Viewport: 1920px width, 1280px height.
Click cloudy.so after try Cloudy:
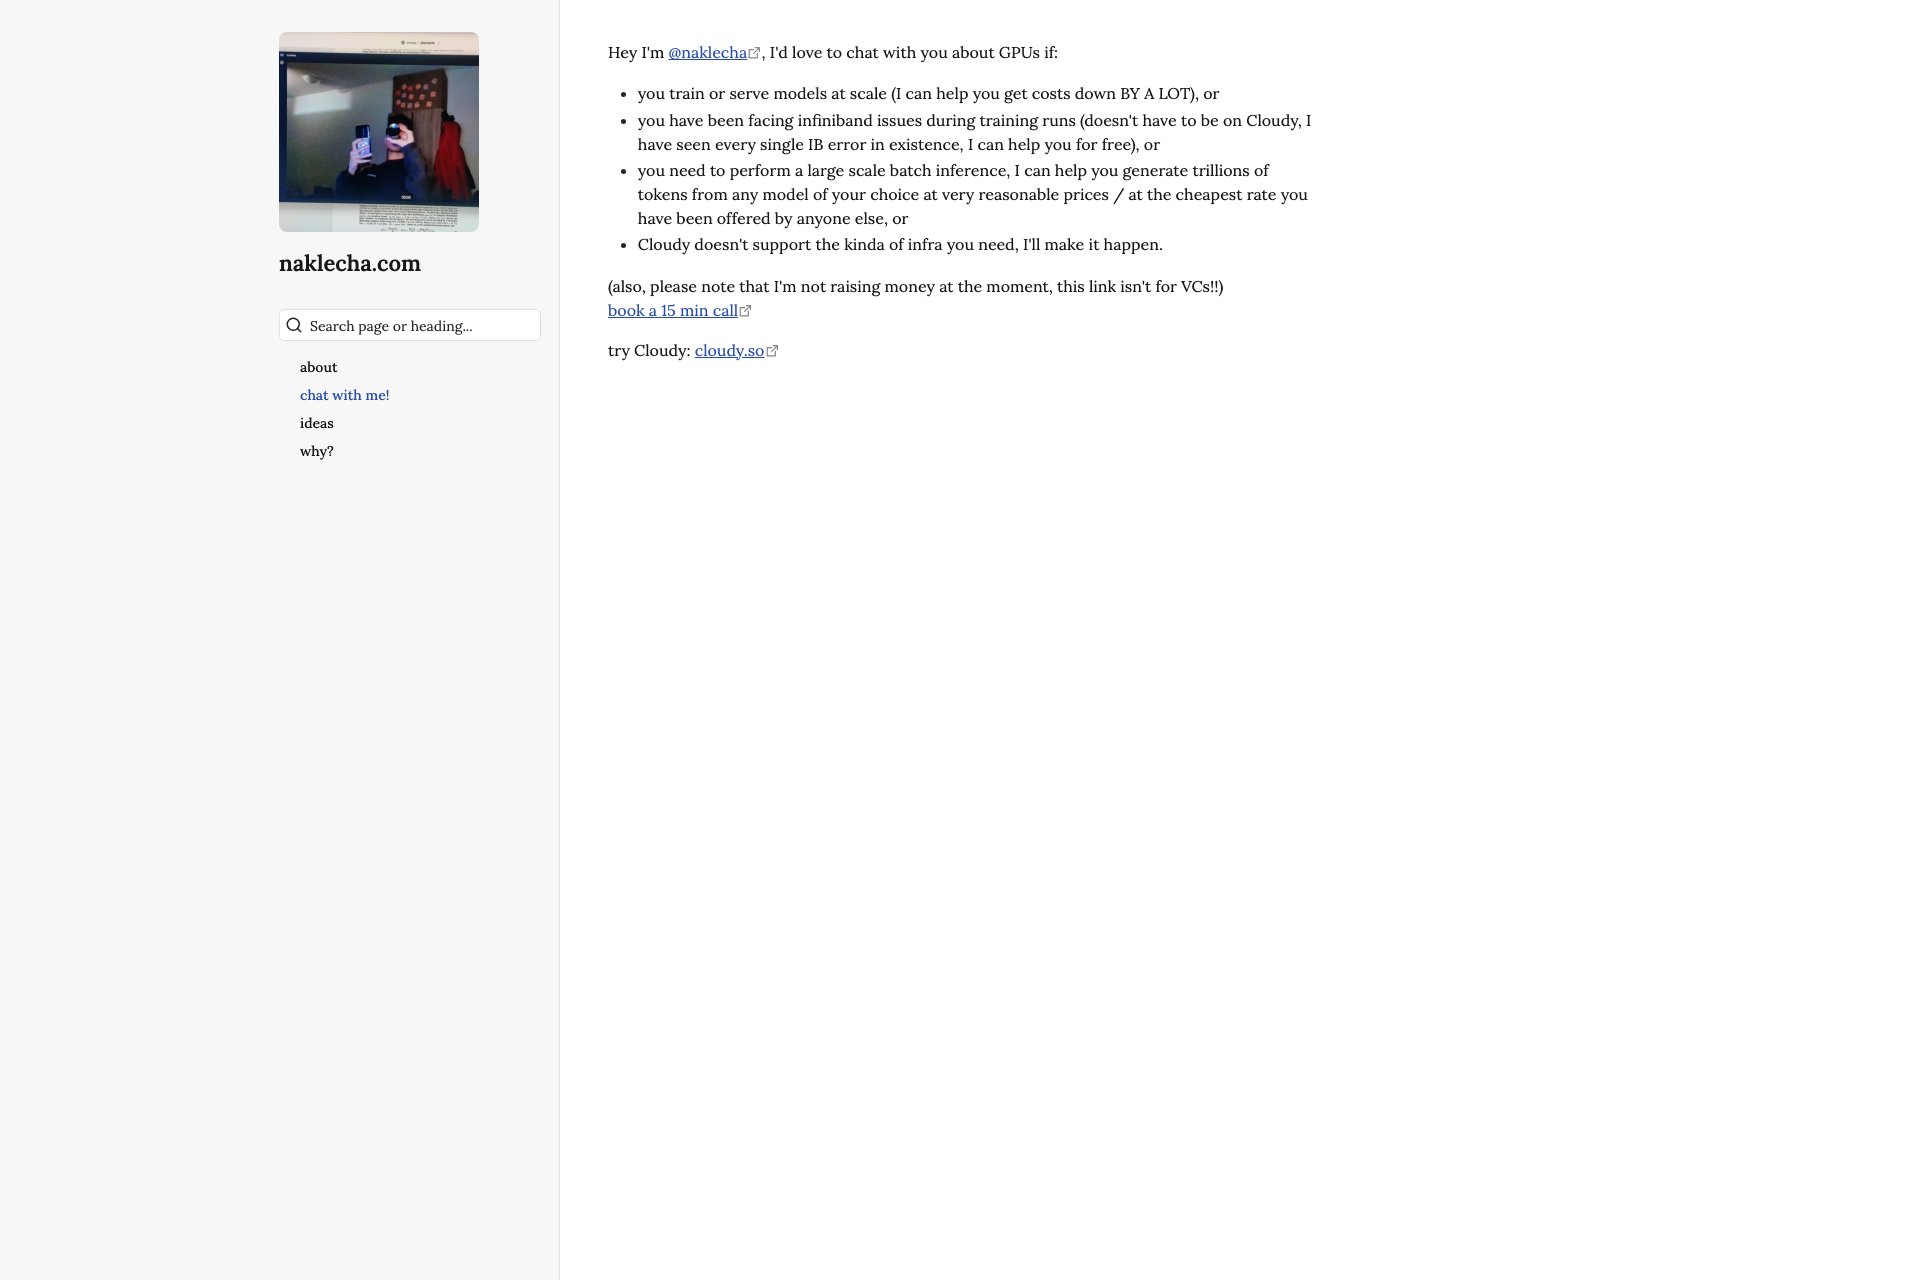(729, 350)
